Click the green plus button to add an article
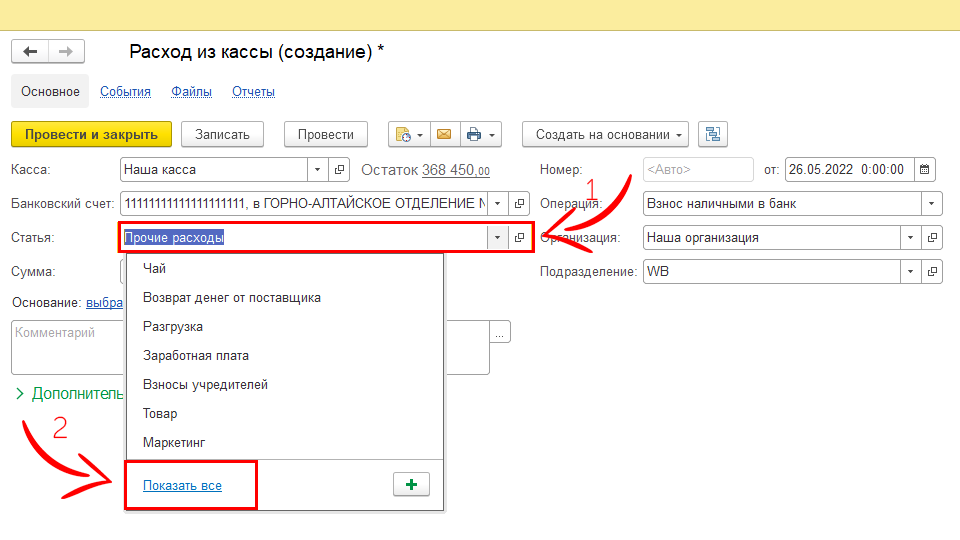 (411, 484)
